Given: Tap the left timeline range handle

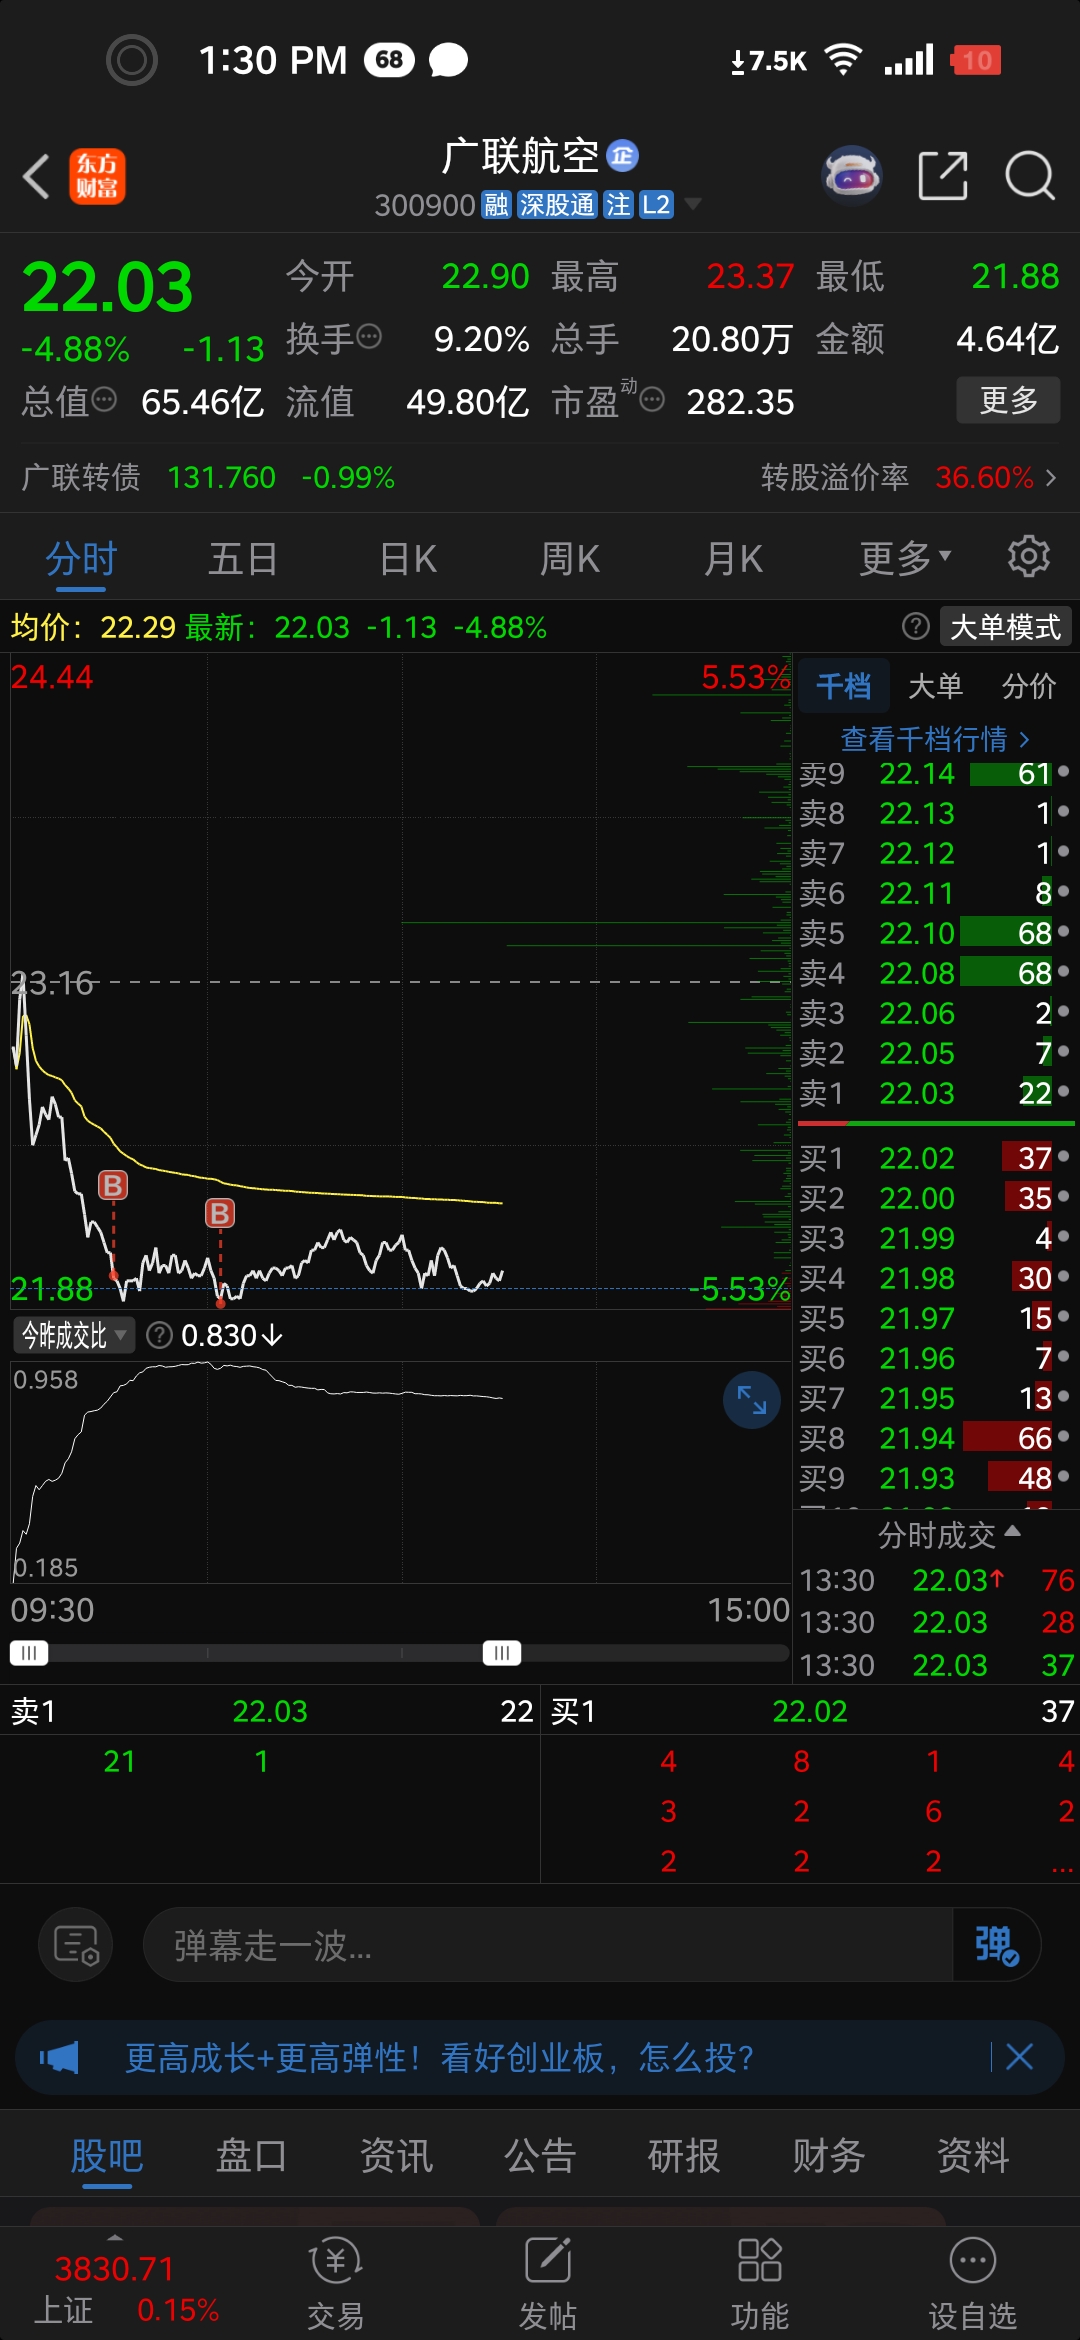Looking at the screenshot, I should [x=29, y=1653].
